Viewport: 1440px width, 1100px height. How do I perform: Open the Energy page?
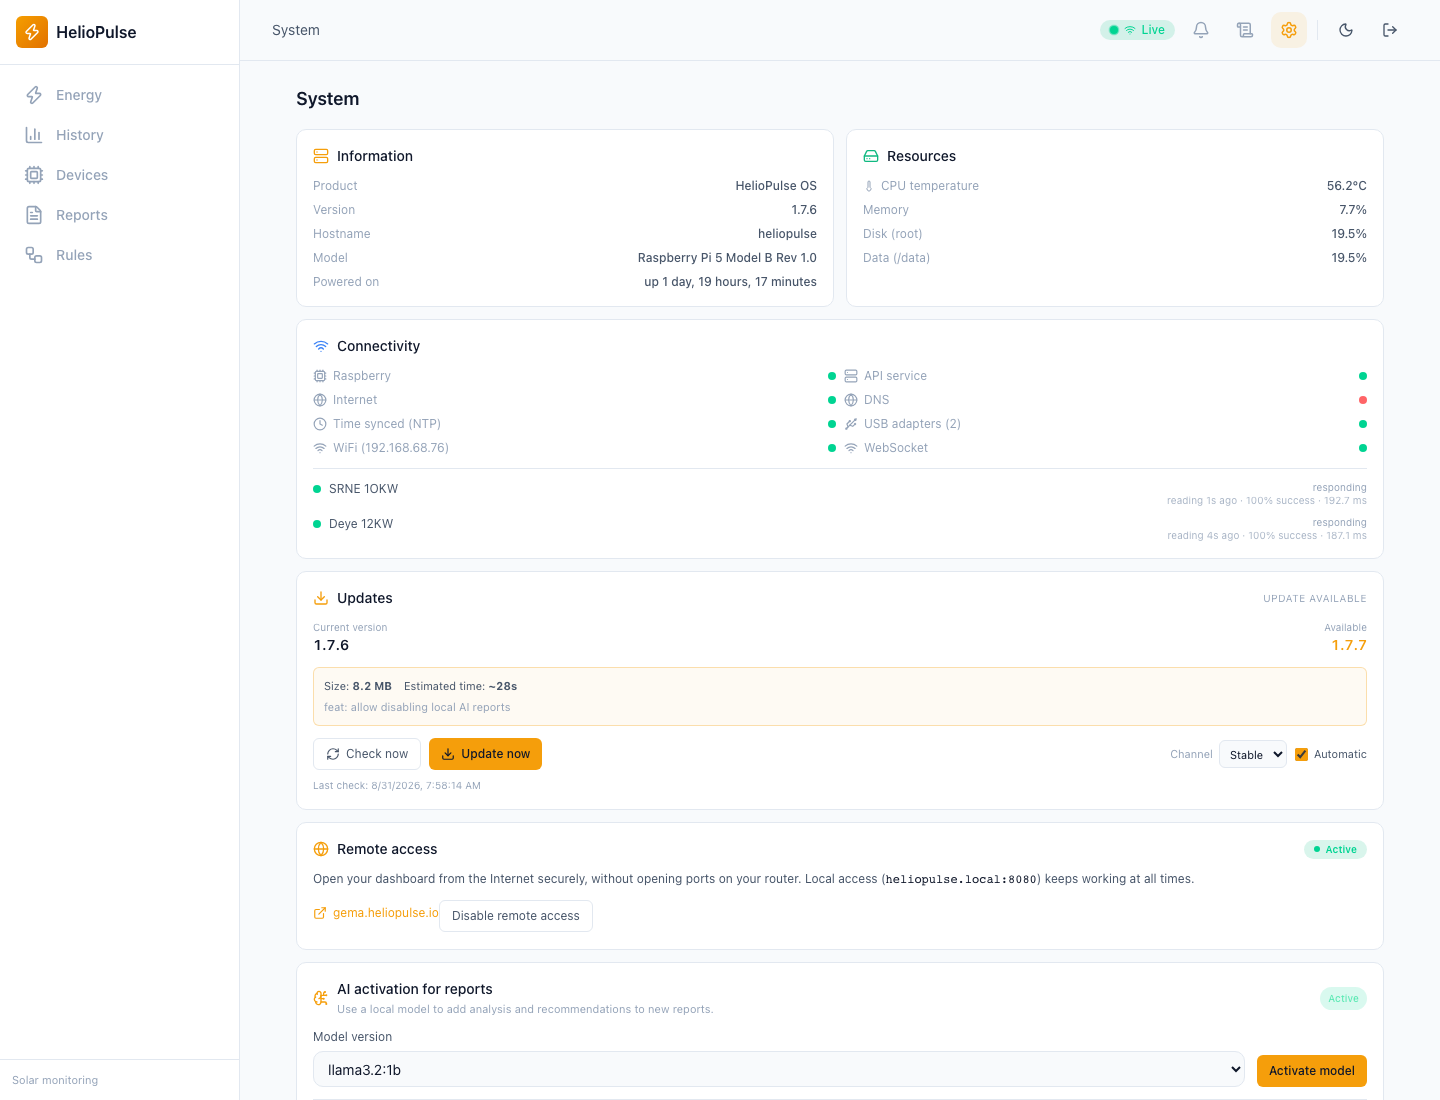(120, 95)
